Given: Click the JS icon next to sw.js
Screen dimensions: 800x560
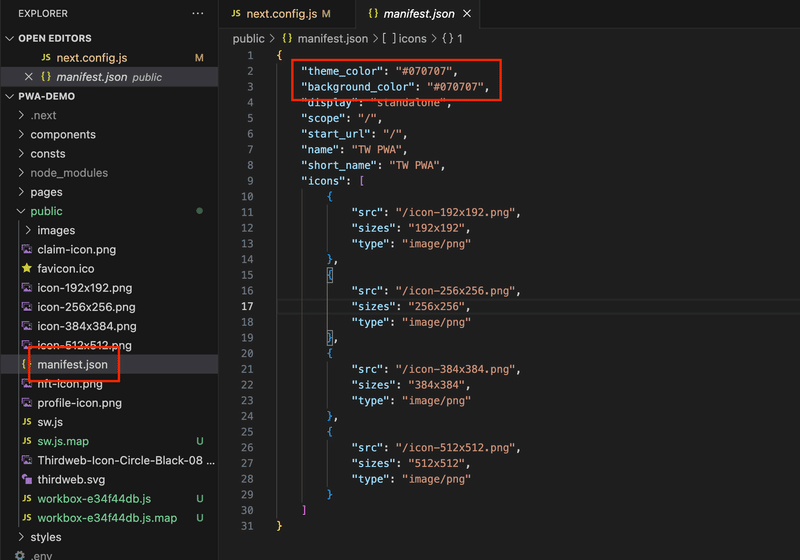Looking at the screenshot, I should coord(27,422).
